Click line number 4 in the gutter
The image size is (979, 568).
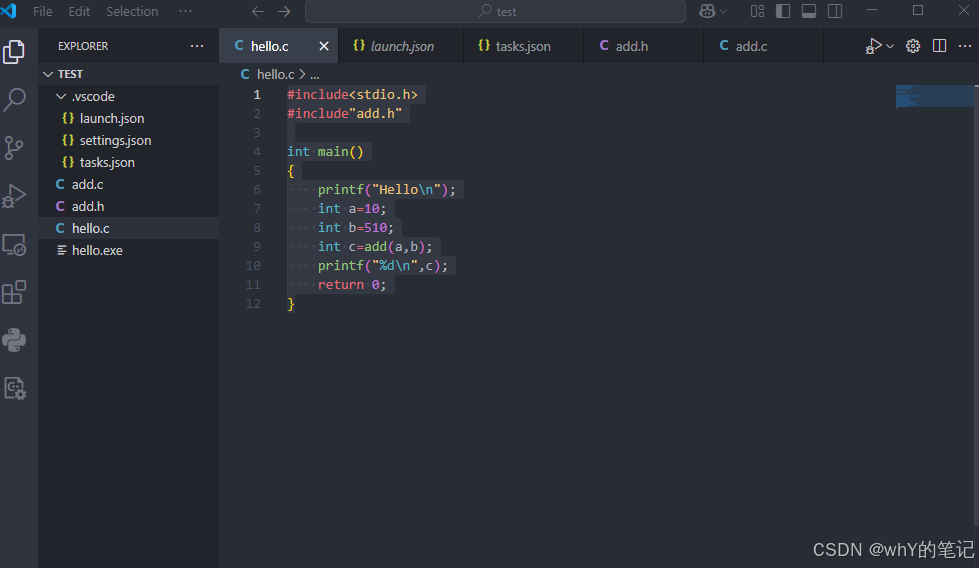pyautogui.click(x=257, y=152)
